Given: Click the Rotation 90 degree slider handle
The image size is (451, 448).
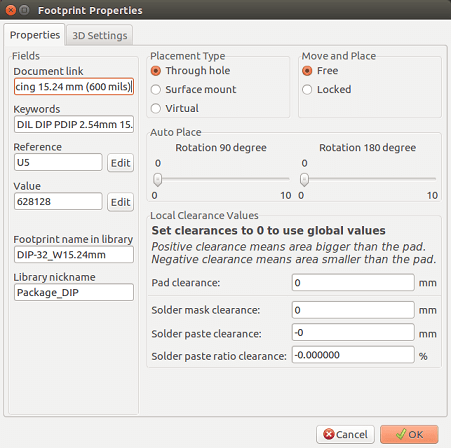Looking at the screenshot, I should point(157,179).
